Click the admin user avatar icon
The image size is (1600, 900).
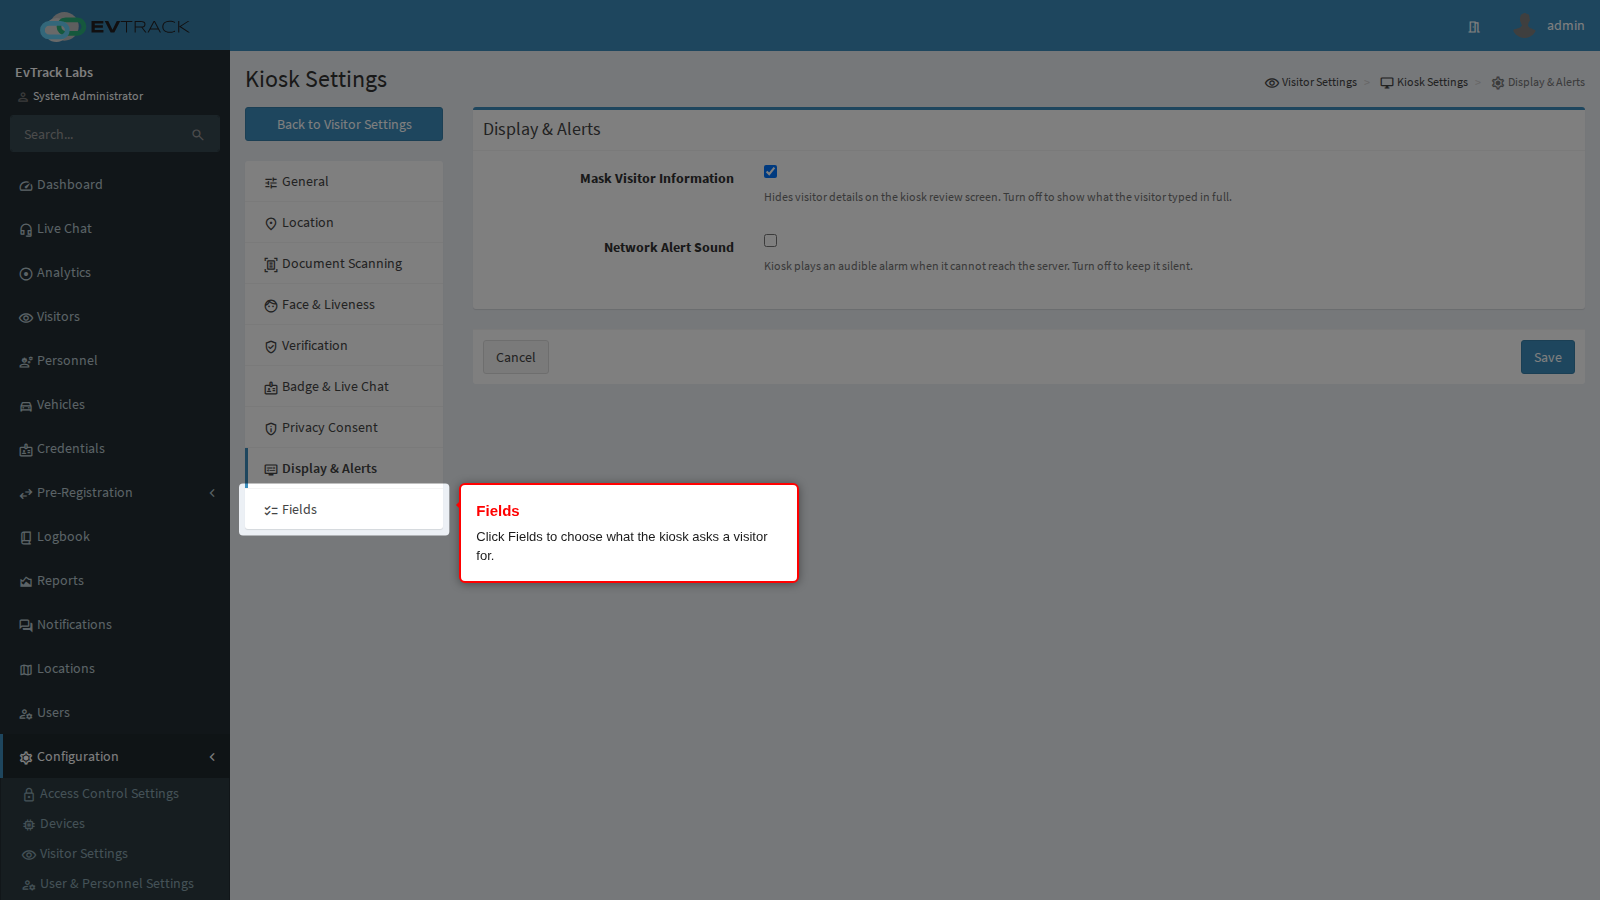point(1524,25)
